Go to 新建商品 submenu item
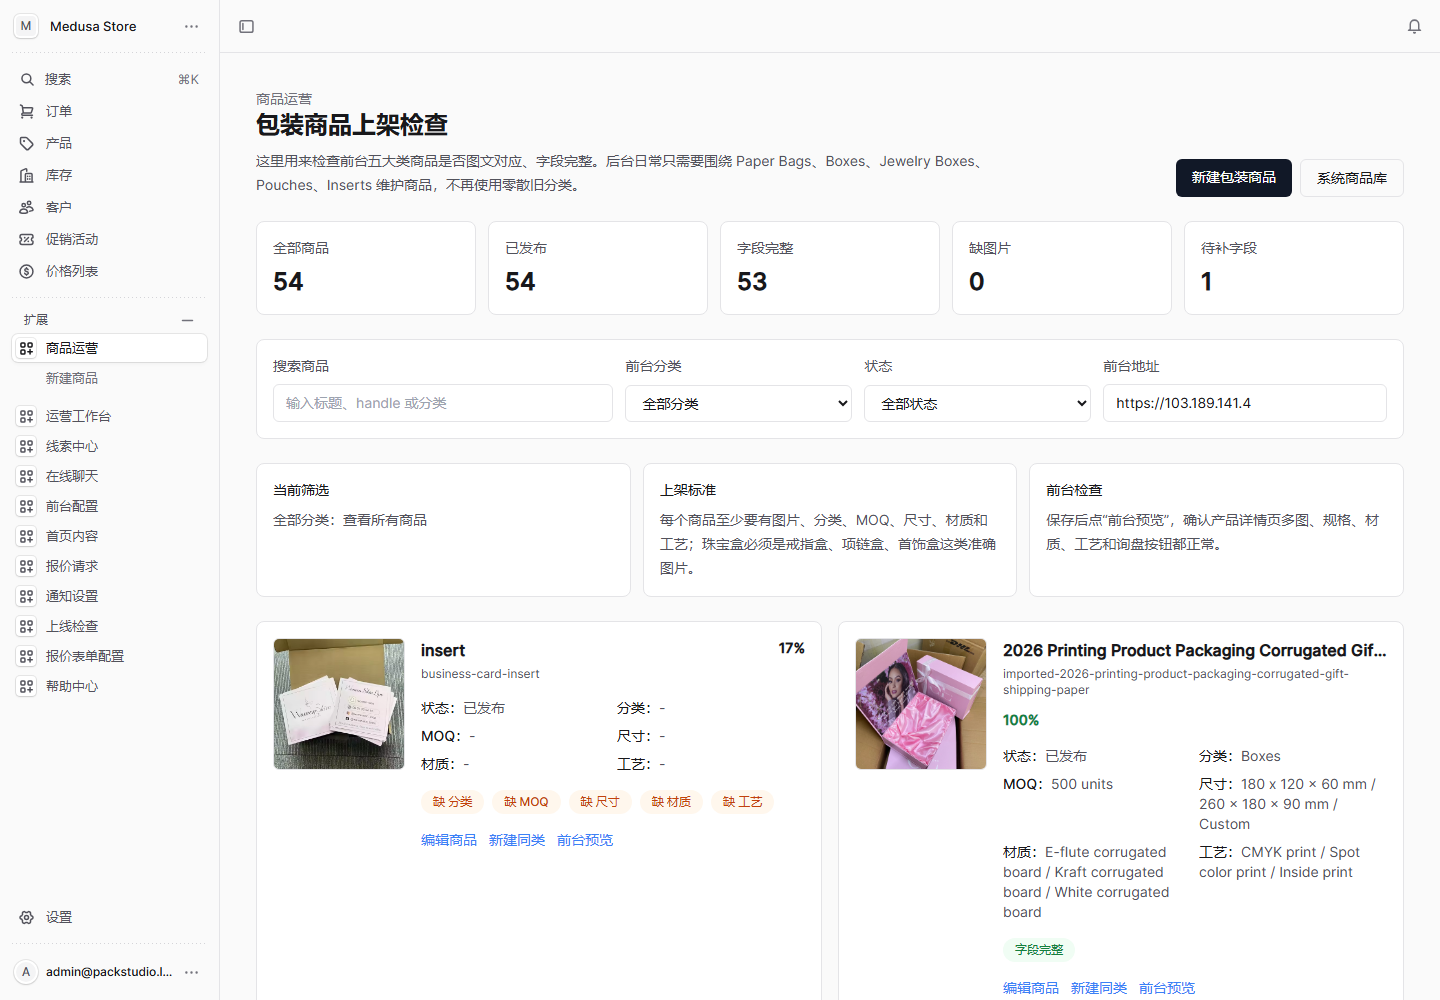This screenshot has width=1440, height=1000. click(72, 378)
